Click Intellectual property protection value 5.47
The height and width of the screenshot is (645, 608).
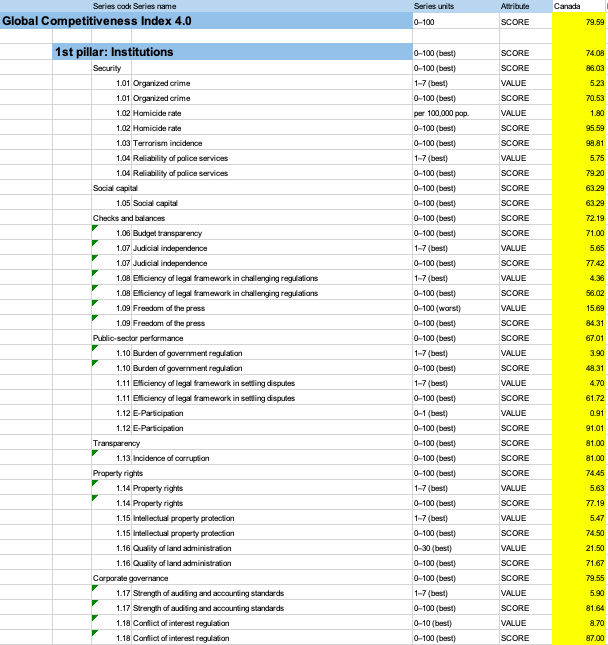(x=579, y=518)
